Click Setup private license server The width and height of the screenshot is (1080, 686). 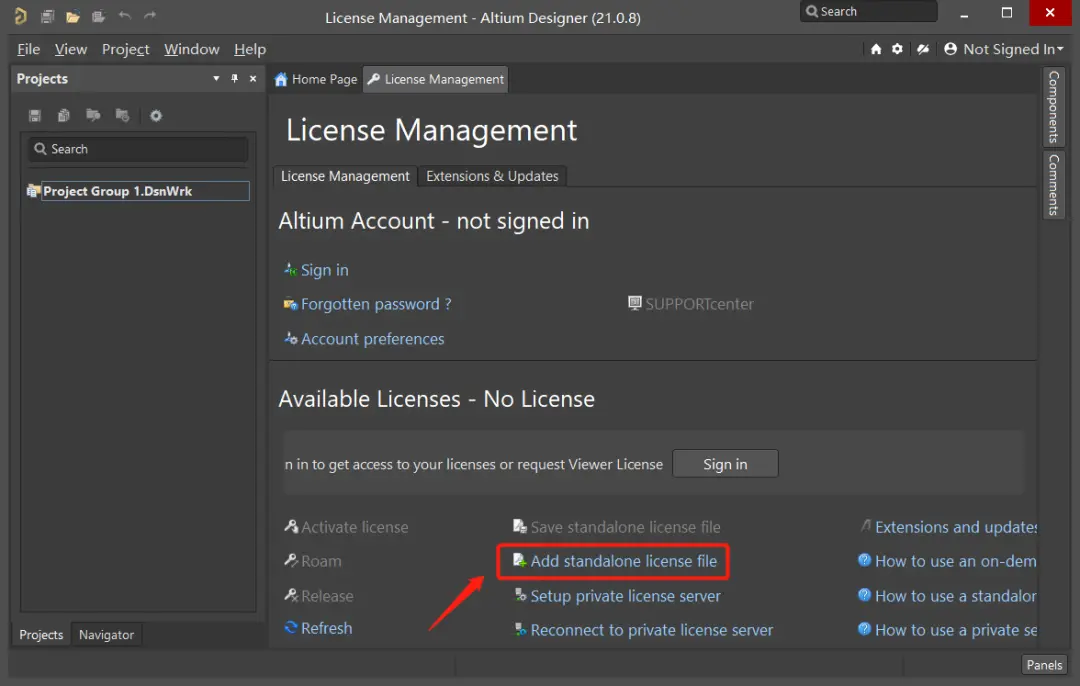pos(625,596)
